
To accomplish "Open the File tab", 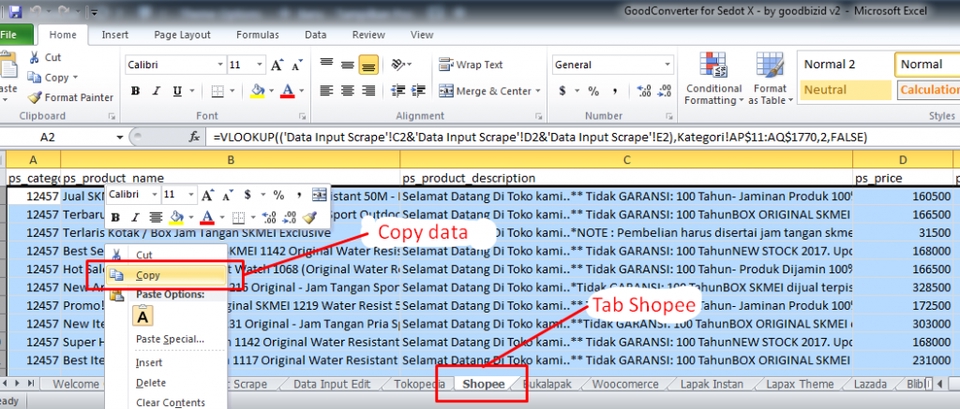I will [9, 35].
